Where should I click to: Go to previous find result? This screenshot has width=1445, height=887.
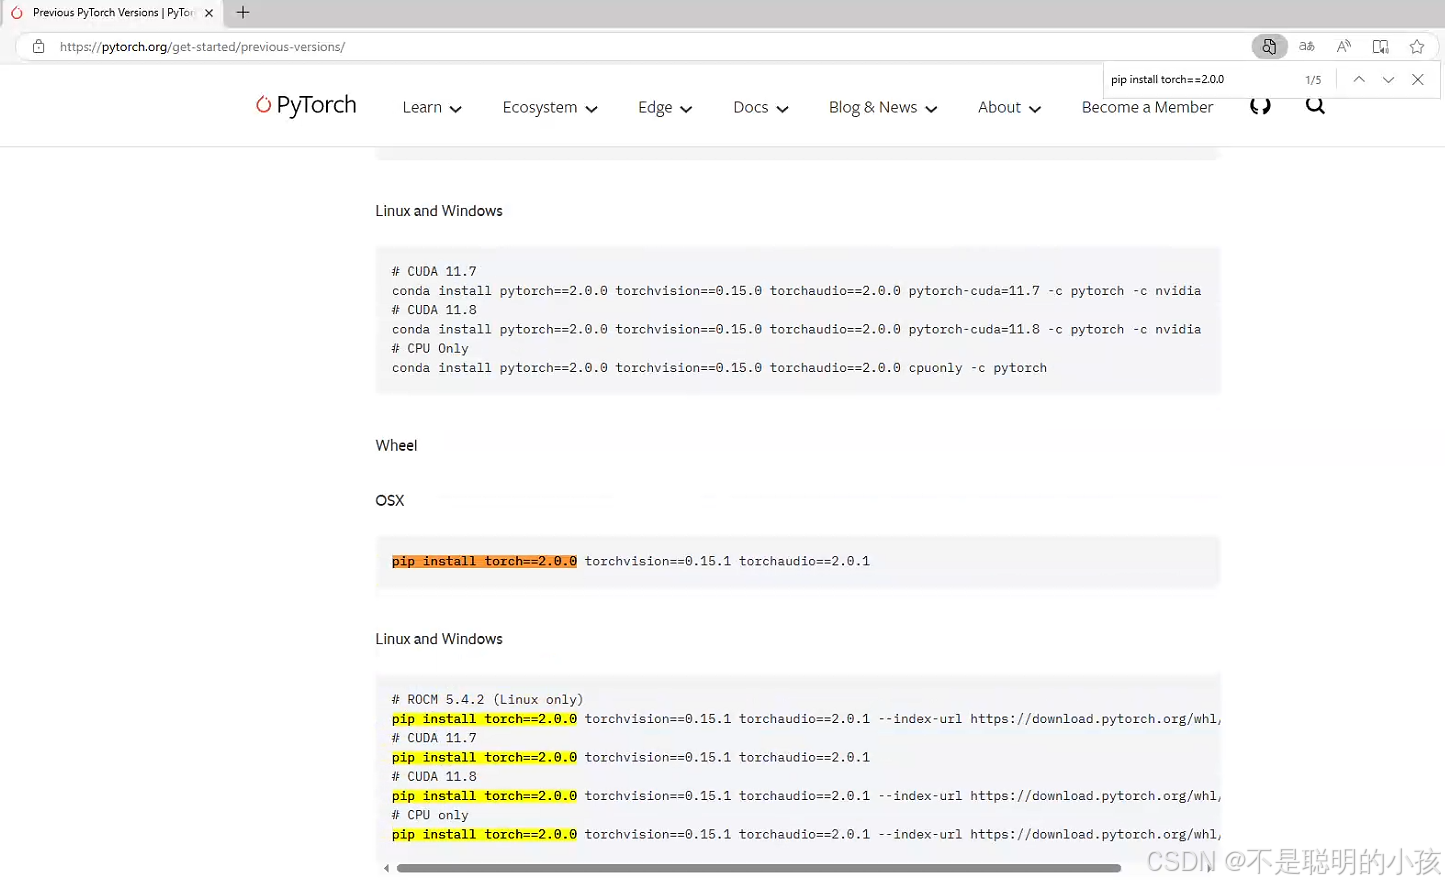point(1359,79)
